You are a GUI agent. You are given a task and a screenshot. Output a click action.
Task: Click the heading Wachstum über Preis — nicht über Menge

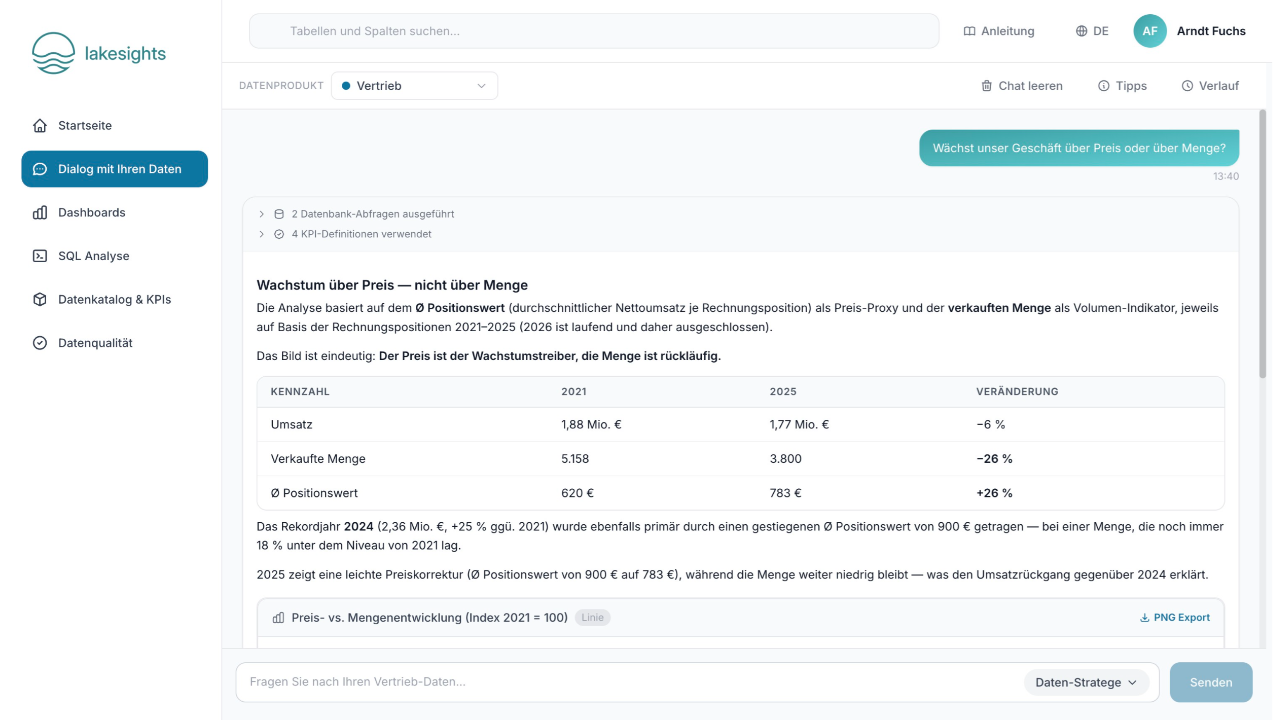[392, 285]
